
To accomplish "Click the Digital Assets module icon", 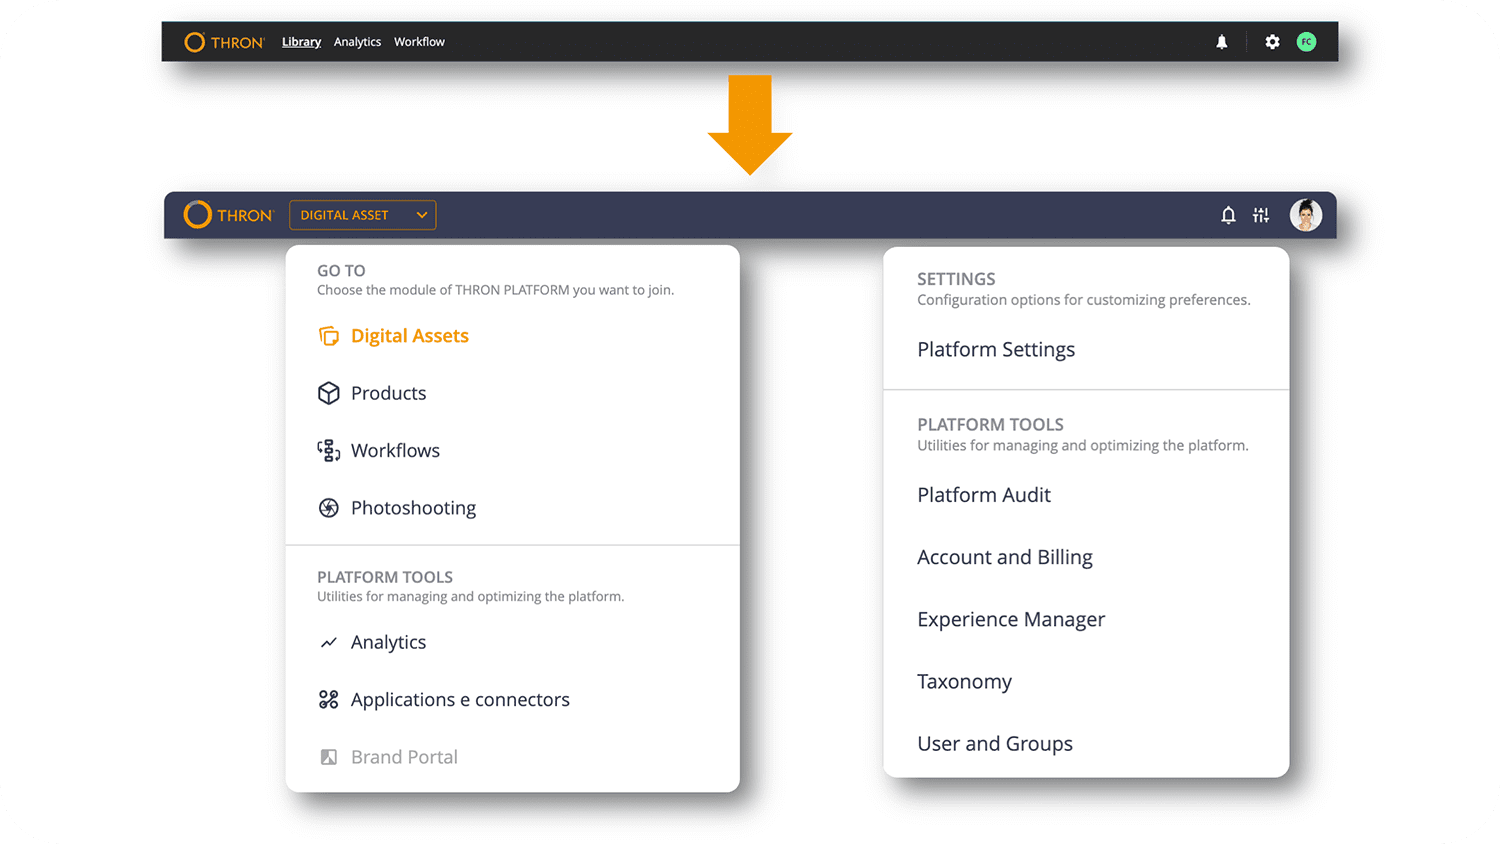I will (x=328, y=336).
